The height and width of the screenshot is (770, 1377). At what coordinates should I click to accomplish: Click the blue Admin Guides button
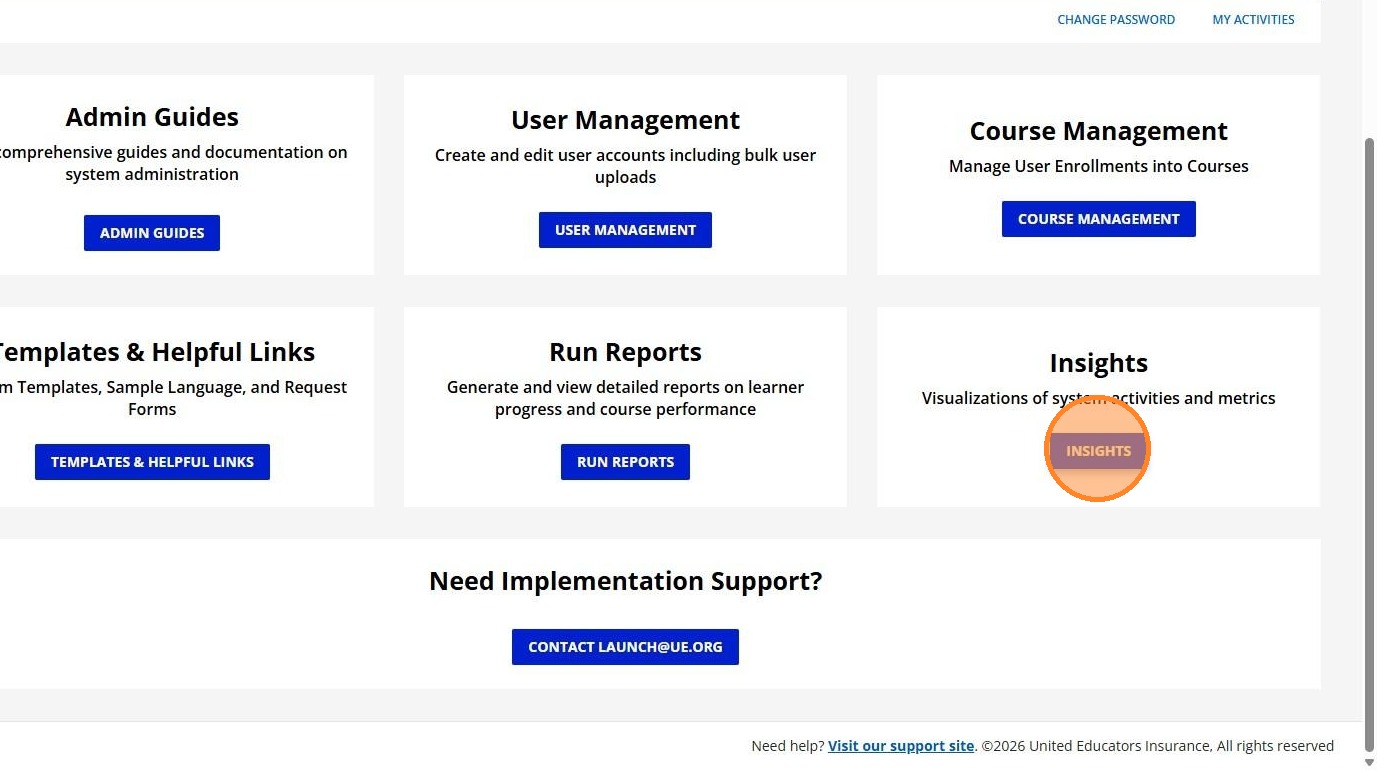pos(152,233)
